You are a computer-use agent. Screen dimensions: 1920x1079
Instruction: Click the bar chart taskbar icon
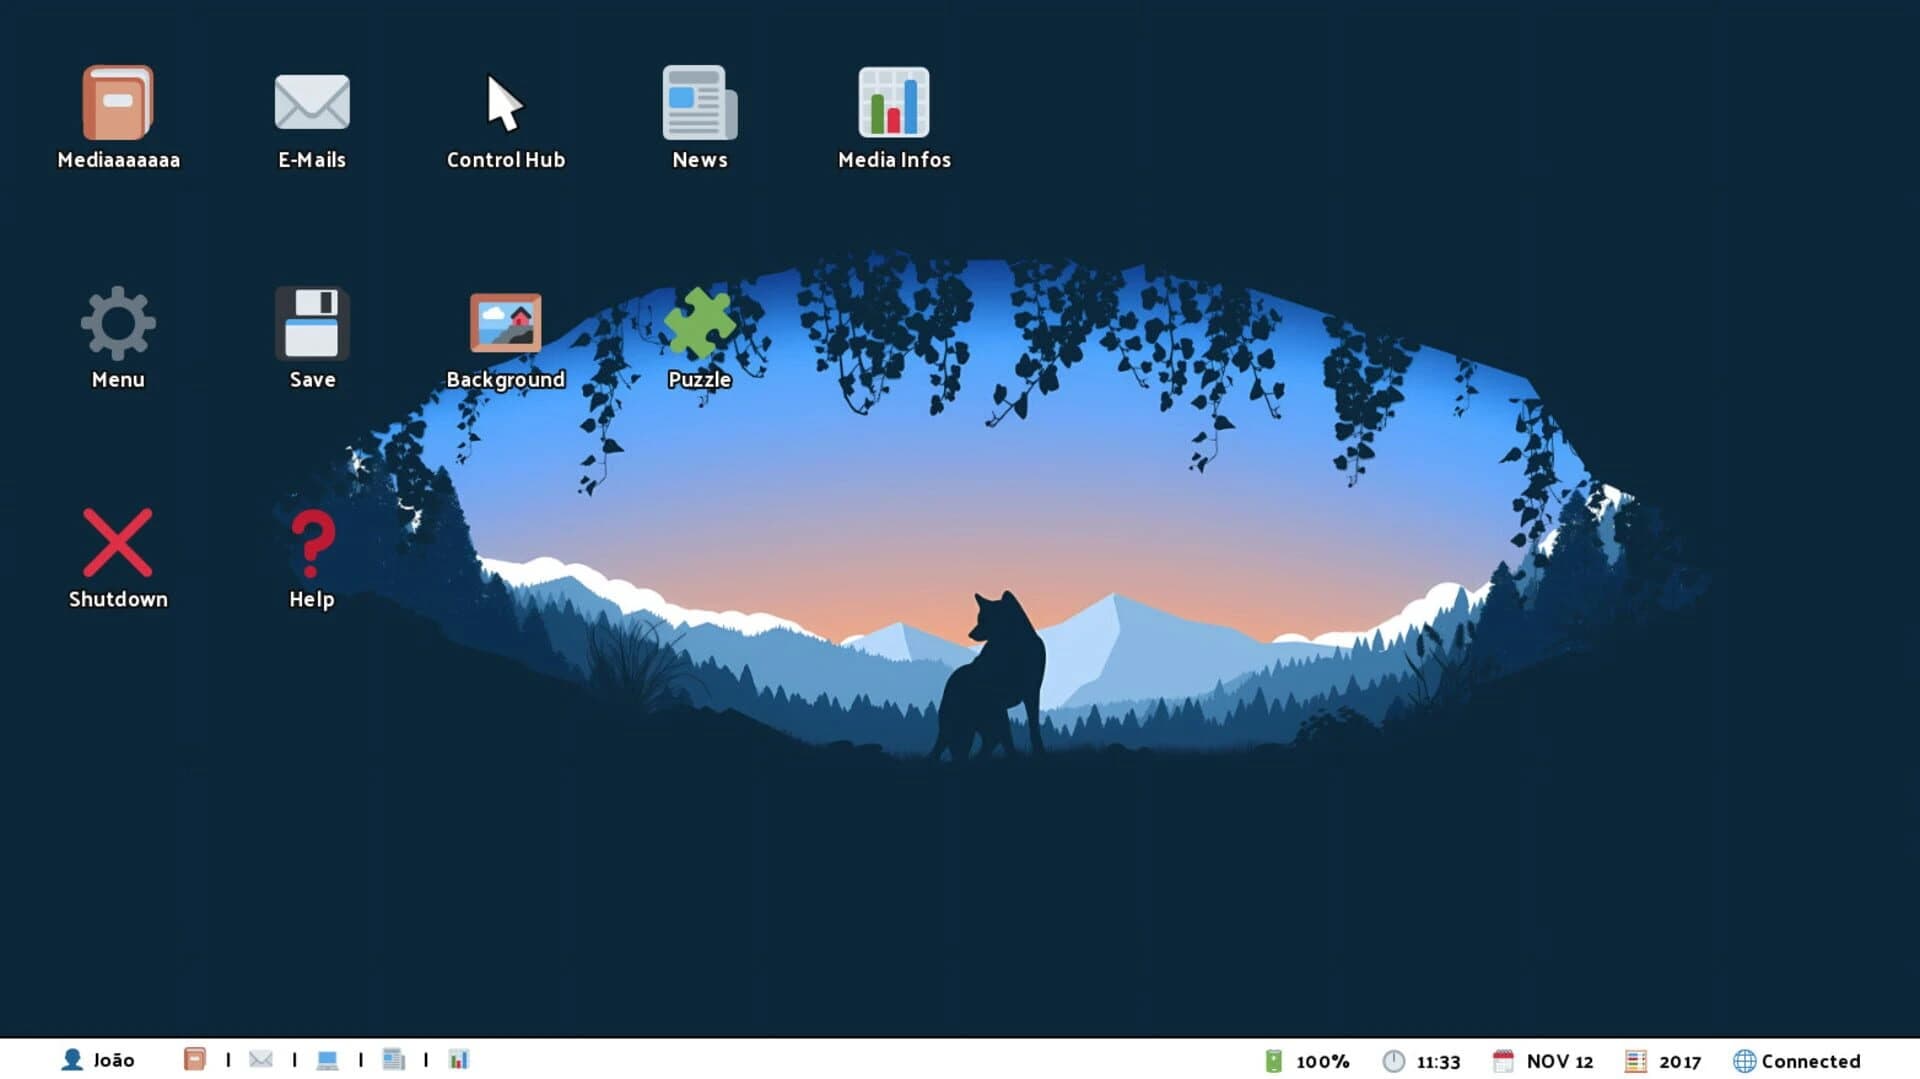(x=459, y=1059)
